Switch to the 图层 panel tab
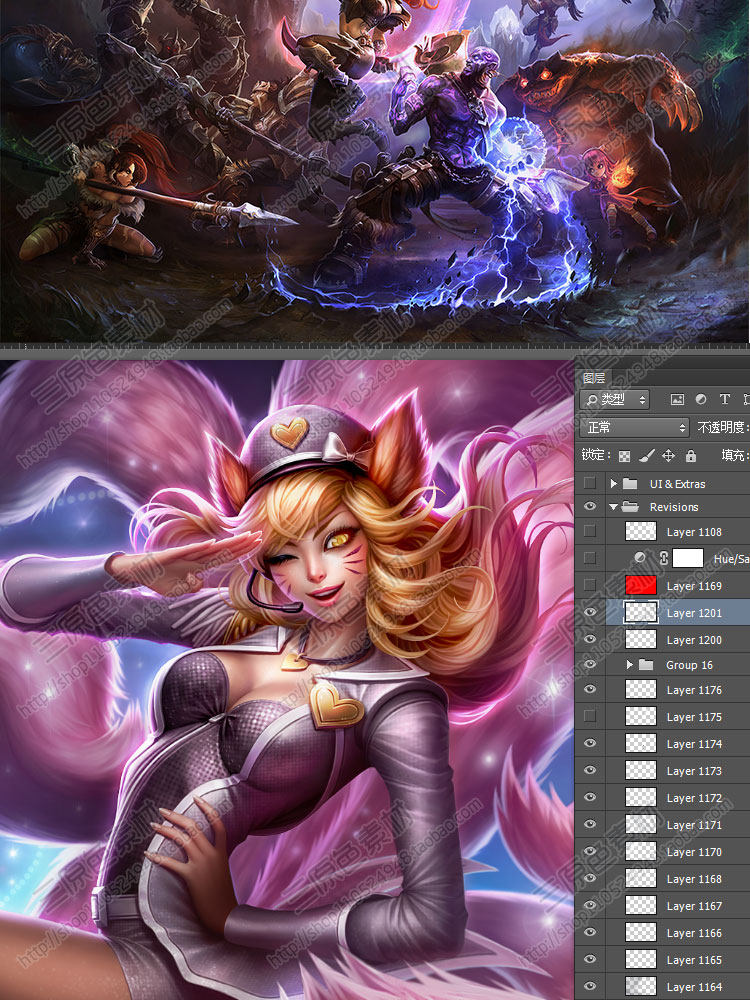The width and height of the screenshot is (750, 1000). [x=594, y=378]
